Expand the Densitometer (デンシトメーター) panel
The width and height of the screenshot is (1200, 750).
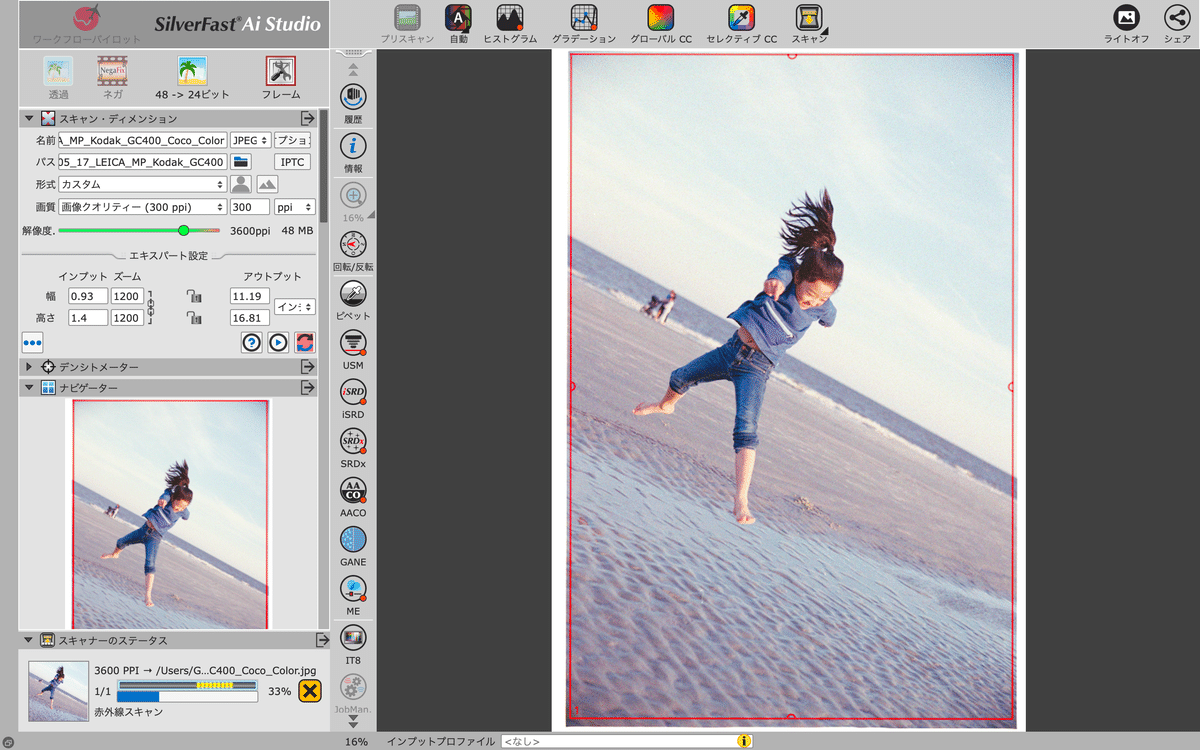(x=29, y=367)
